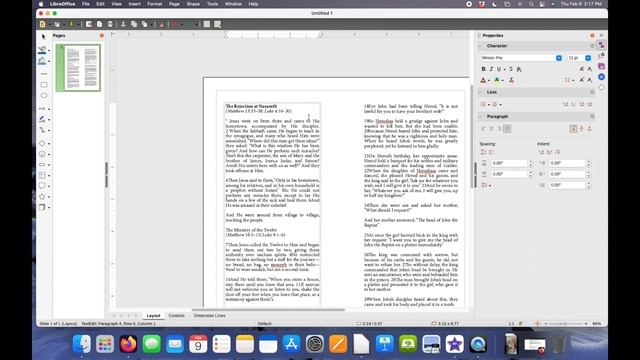This screenshot has width=640, height=360.
Task: Click the Line Color tool icon
Action: (42, 50)
